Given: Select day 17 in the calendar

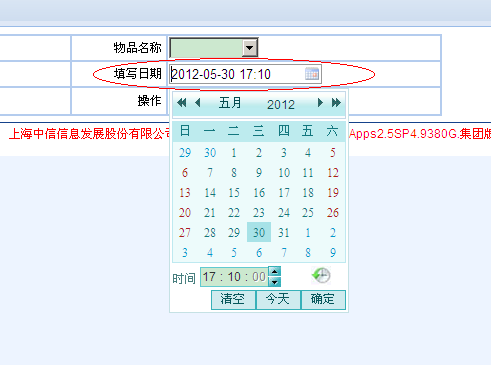Looking at the screenshot, I should point(283,192).
